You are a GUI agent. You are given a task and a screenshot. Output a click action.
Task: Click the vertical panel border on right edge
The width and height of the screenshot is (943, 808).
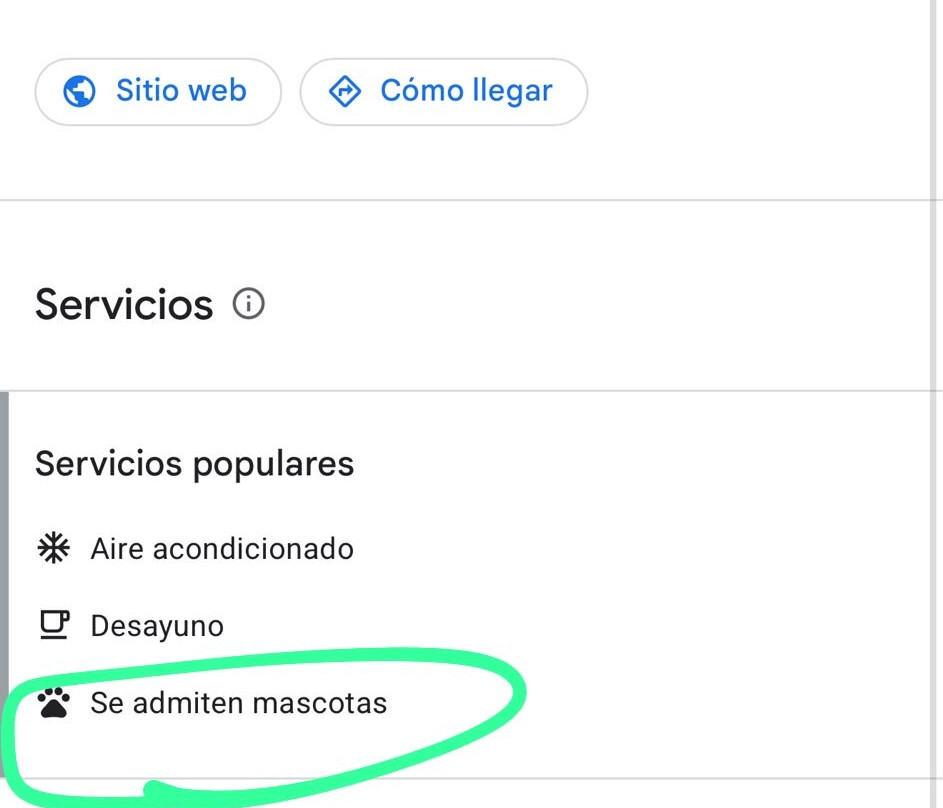coord(931,404)
